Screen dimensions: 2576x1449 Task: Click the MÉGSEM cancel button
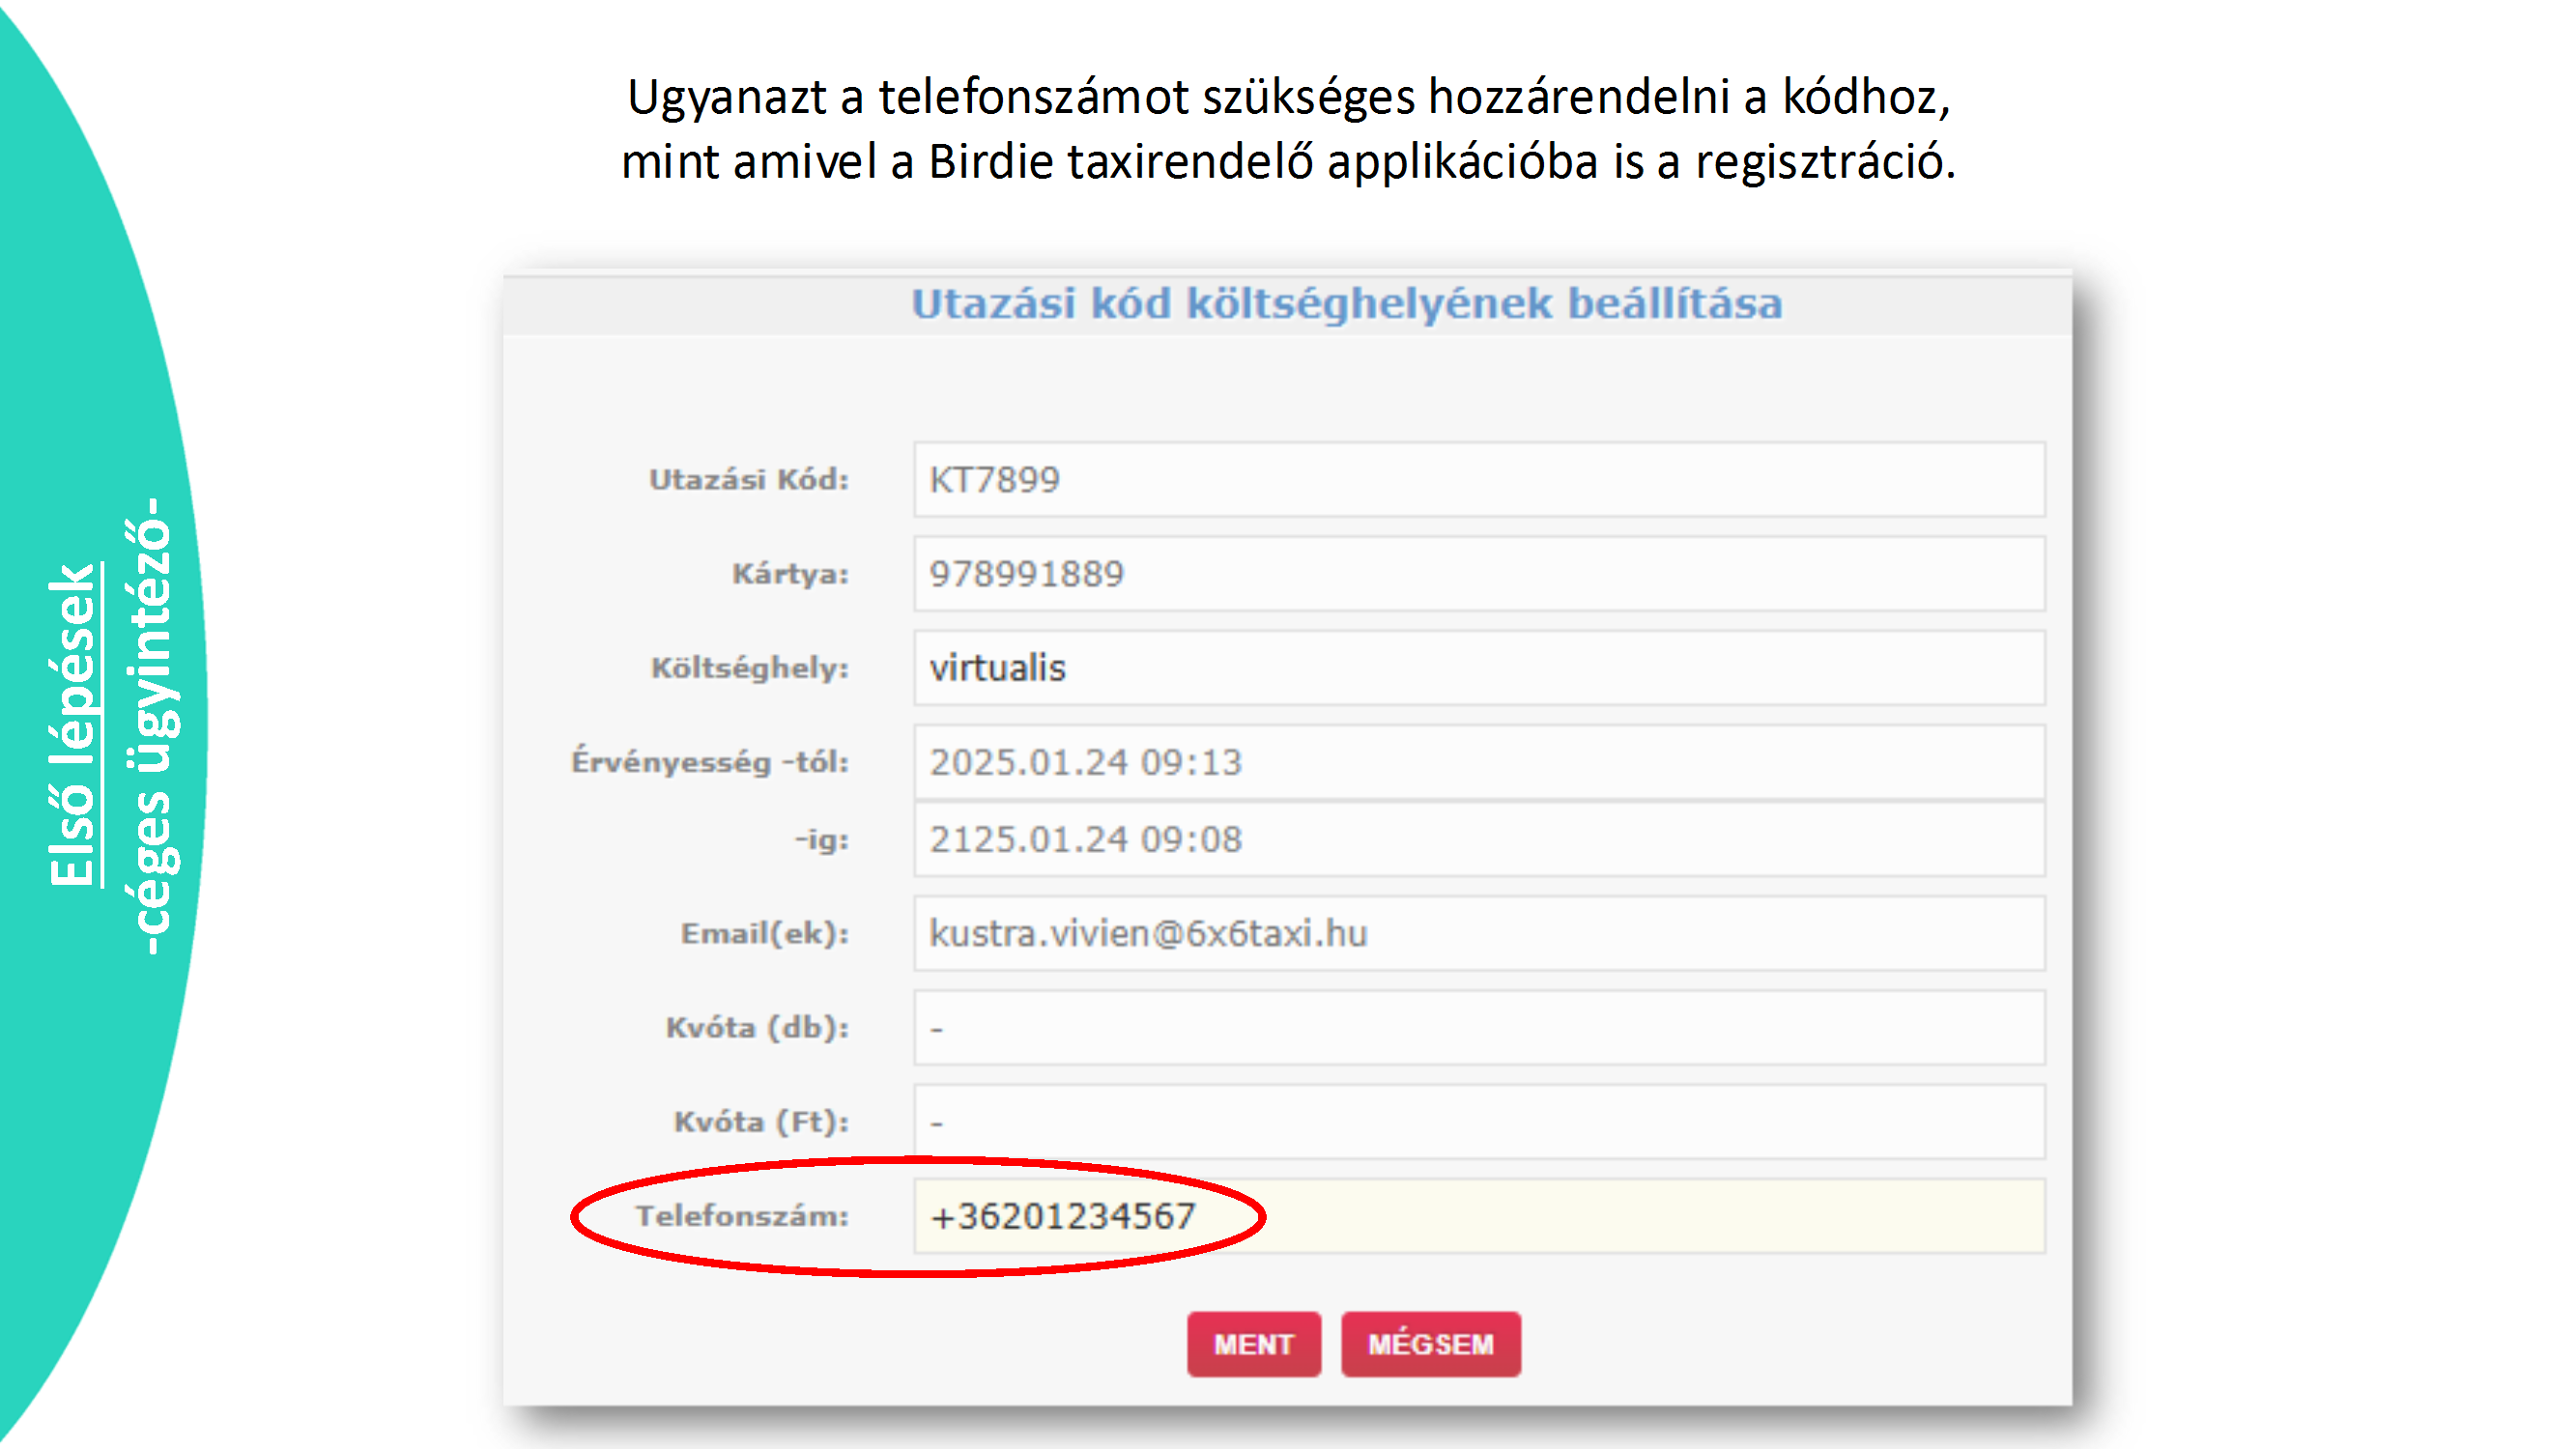[1430, 1344]
